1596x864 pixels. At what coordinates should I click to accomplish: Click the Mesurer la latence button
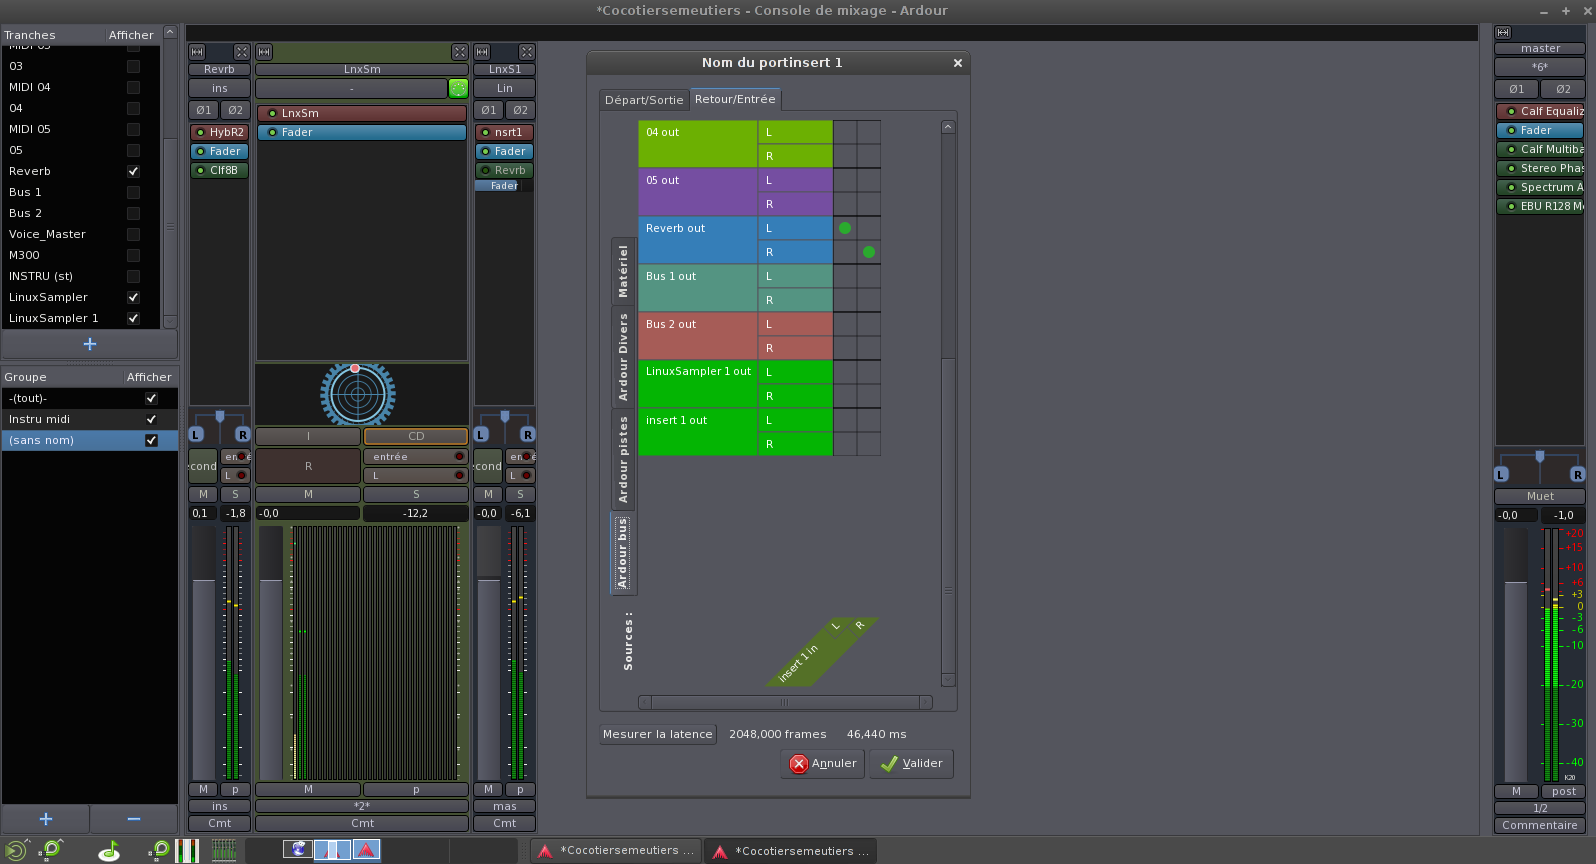[657, 734]
